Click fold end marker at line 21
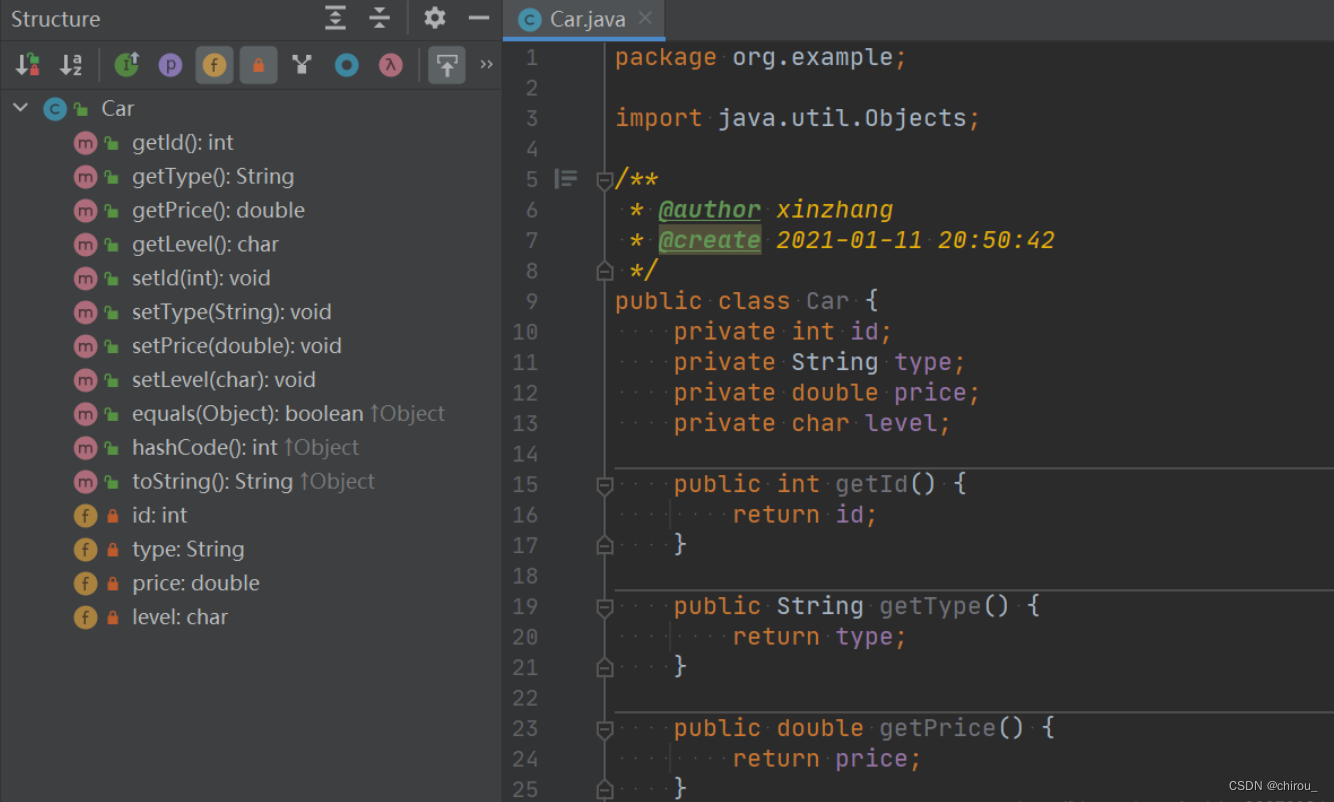 604,667
